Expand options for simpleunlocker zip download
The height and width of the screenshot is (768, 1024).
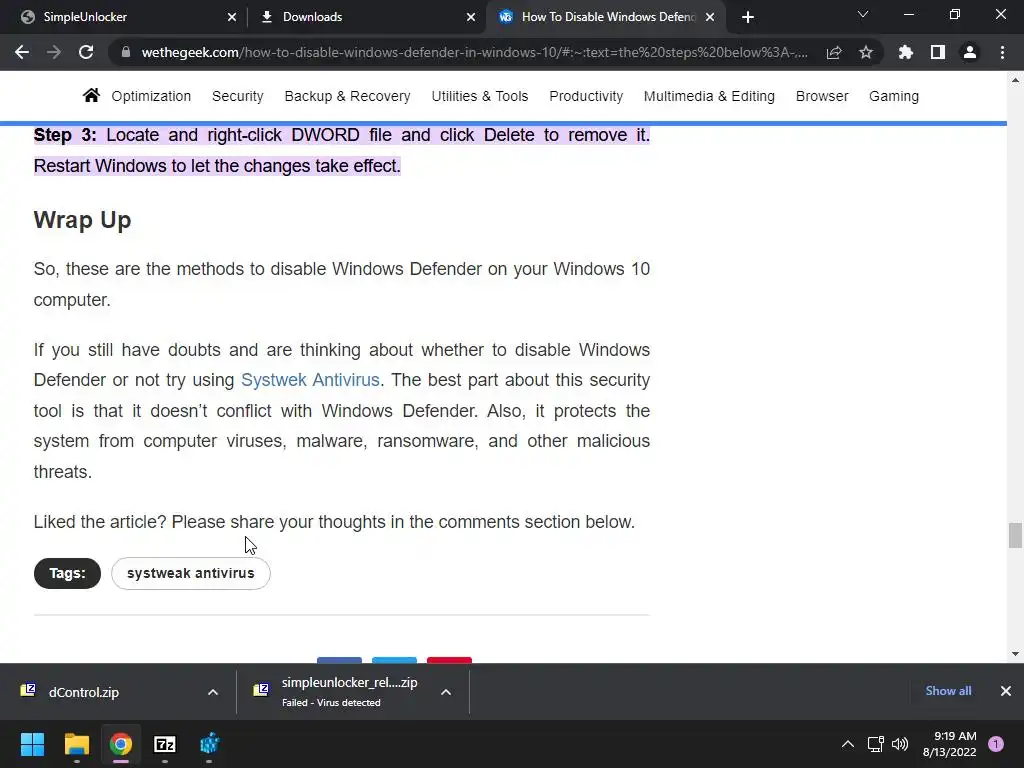pyautogui.click(x=446, y=692)
